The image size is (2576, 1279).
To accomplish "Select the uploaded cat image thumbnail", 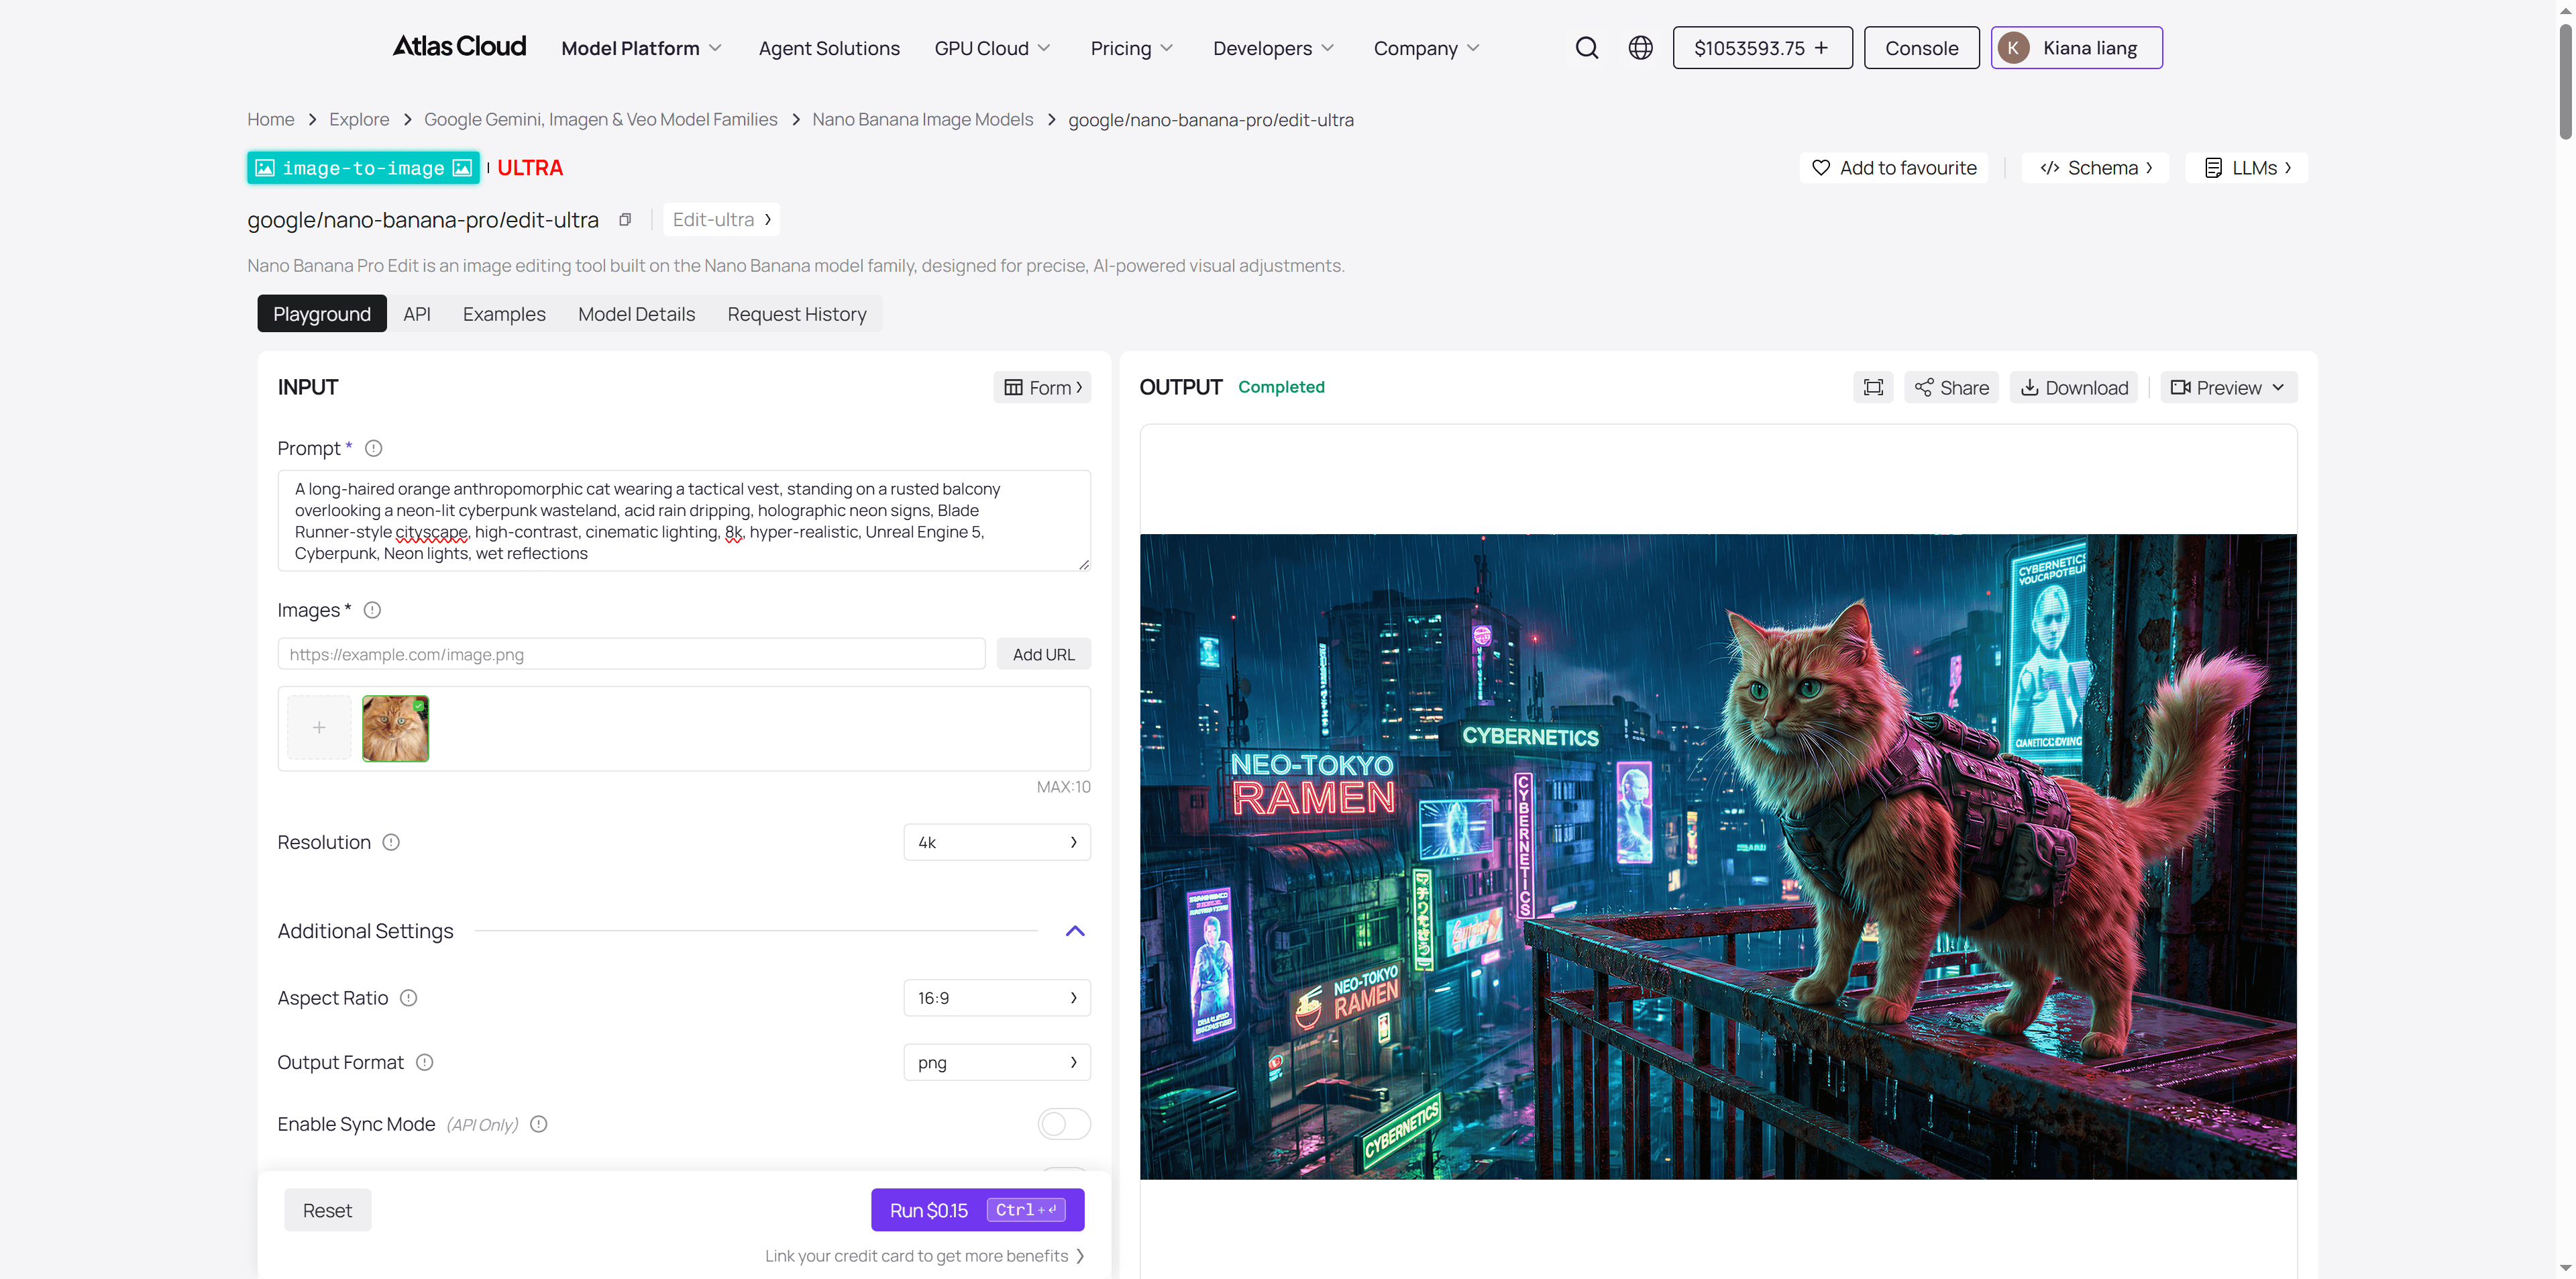I will pyautogui.click(x=395, y=729).
